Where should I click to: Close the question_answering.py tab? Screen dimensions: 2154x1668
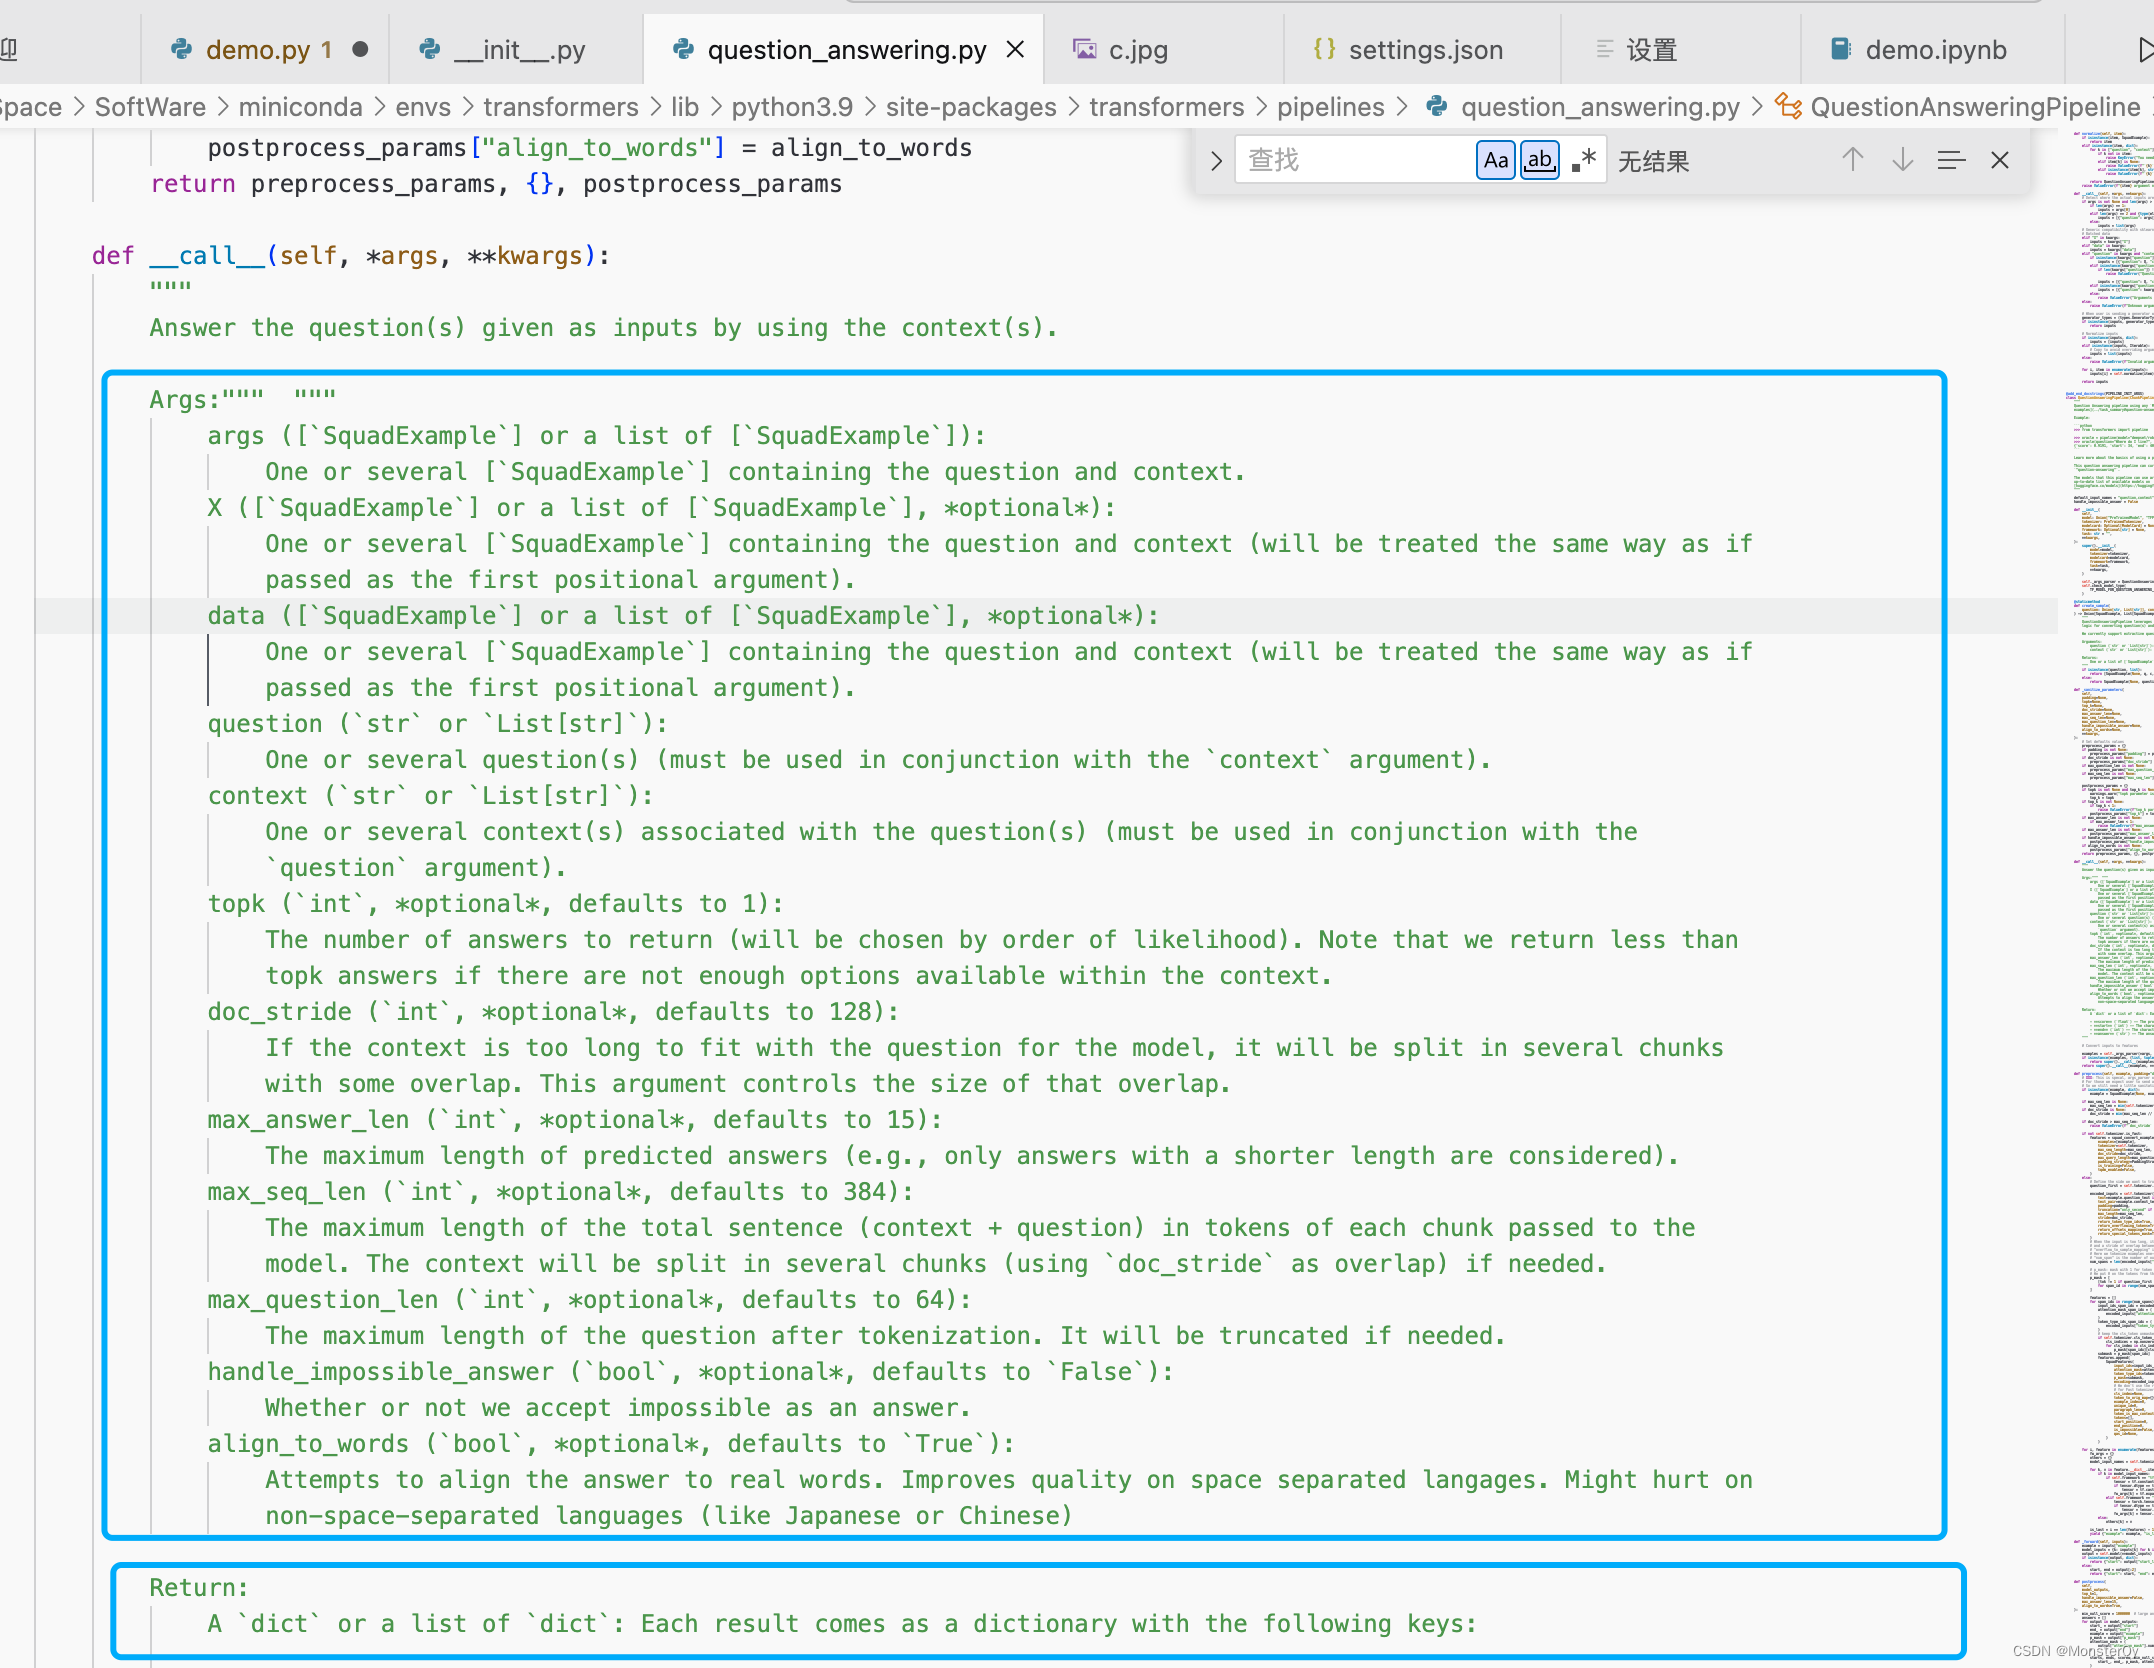tap(1015, 49)
